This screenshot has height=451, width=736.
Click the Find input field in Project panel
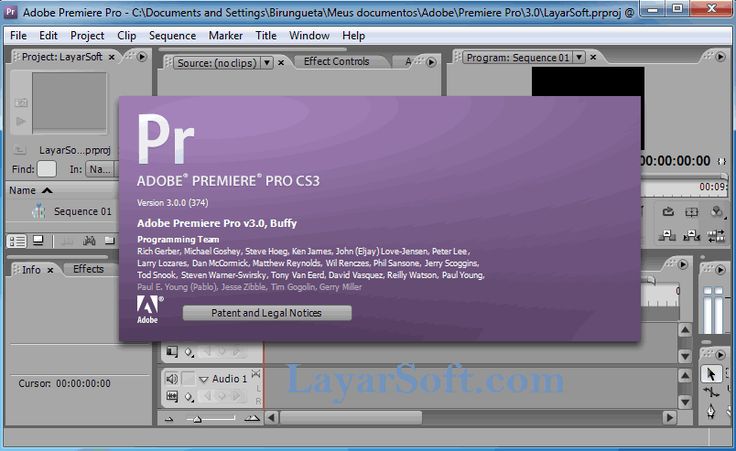(46, 169)
